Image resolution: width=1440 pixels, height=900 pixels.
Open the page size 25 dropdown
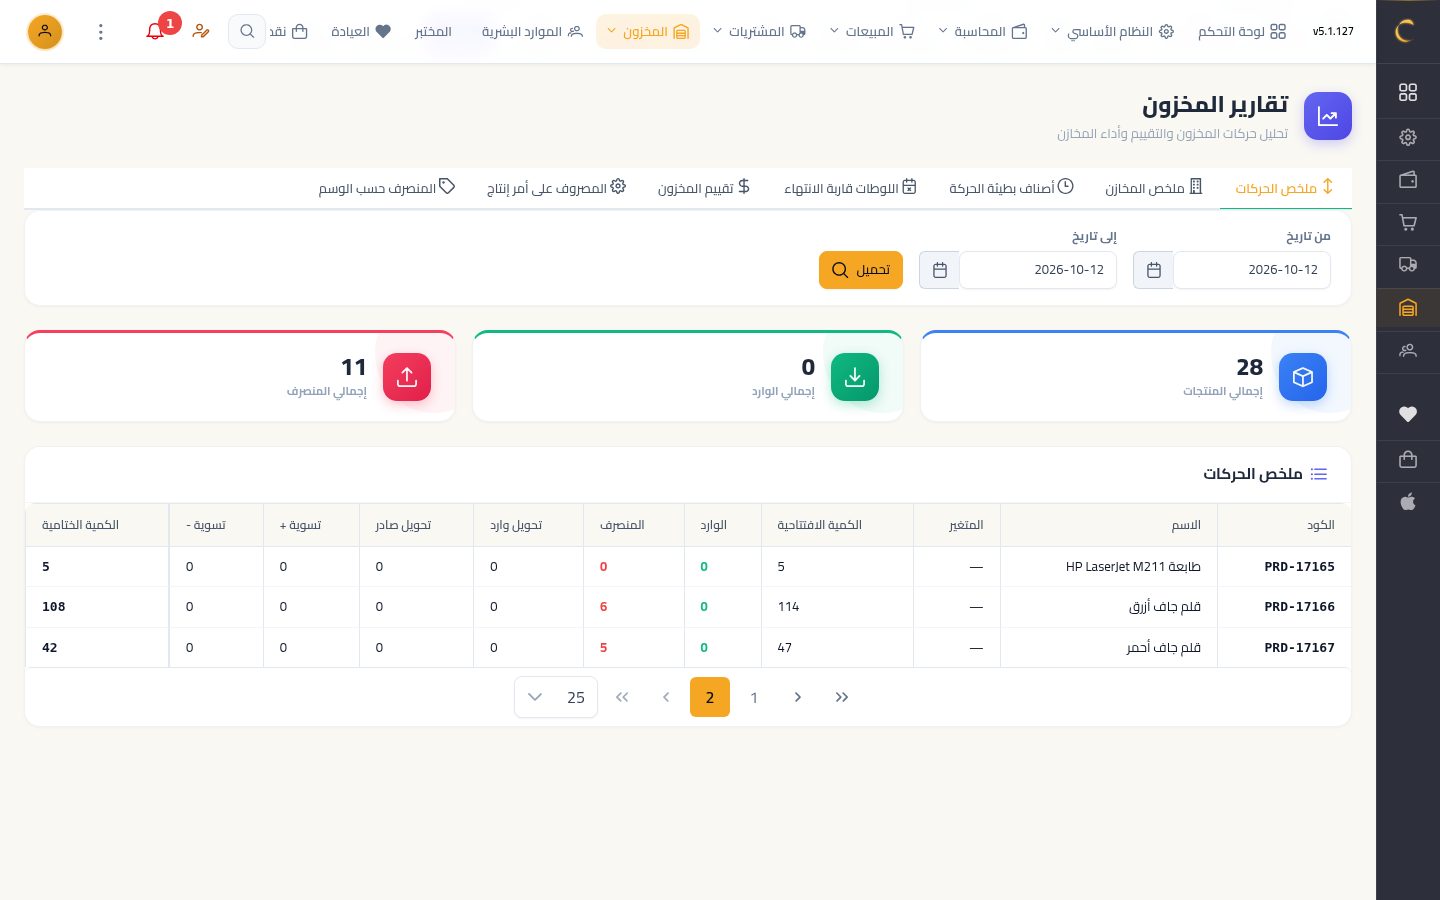point(556,697)
